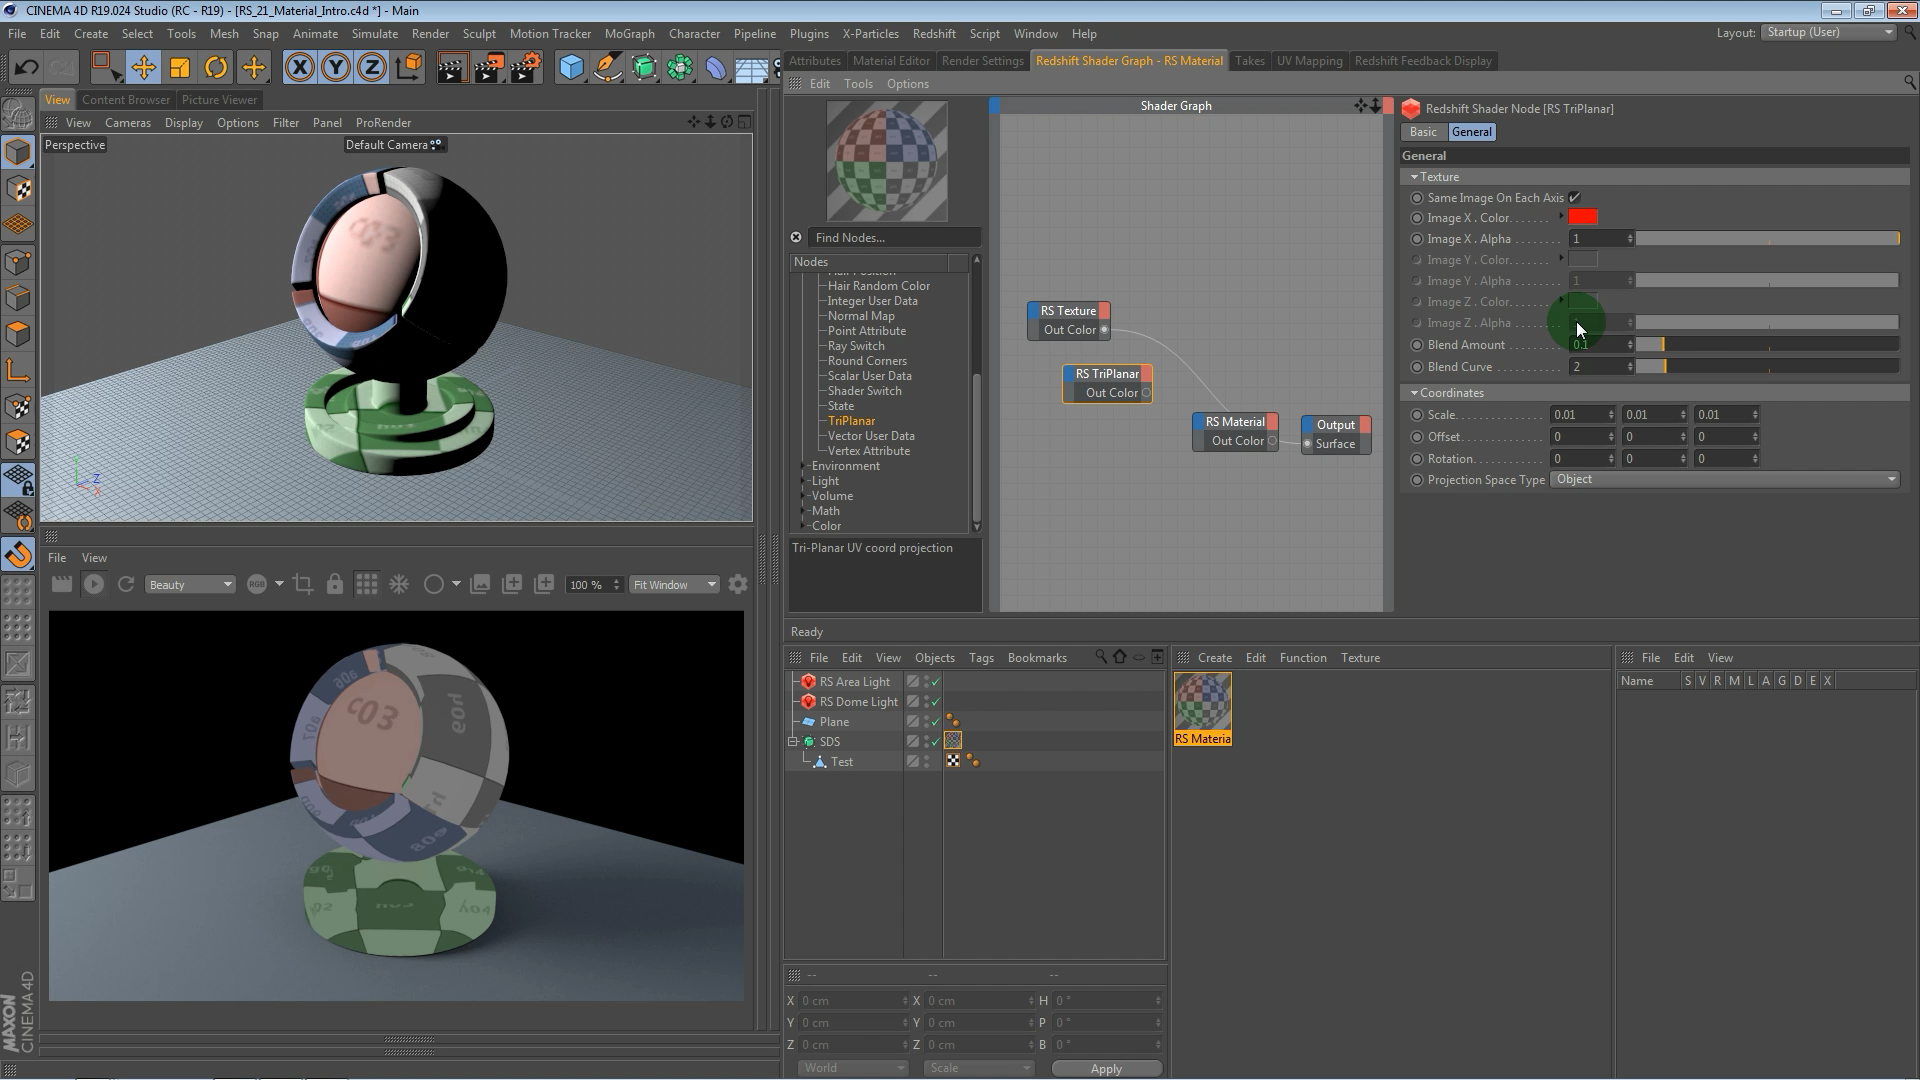
Task: Expand the SDS object in the tree
Action: click(x=793, y=742)
